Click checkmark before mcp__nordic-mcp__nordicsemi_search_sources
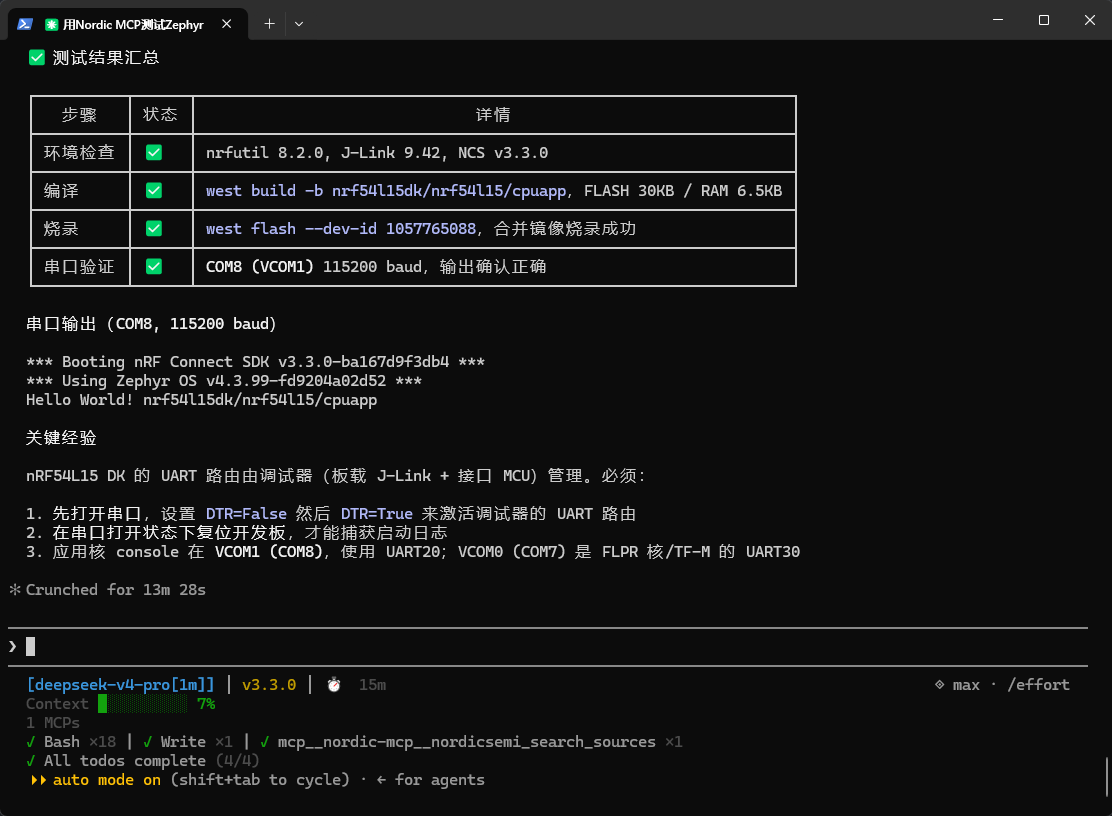Screen dimensions: 1112x816 tap(265, 742)
